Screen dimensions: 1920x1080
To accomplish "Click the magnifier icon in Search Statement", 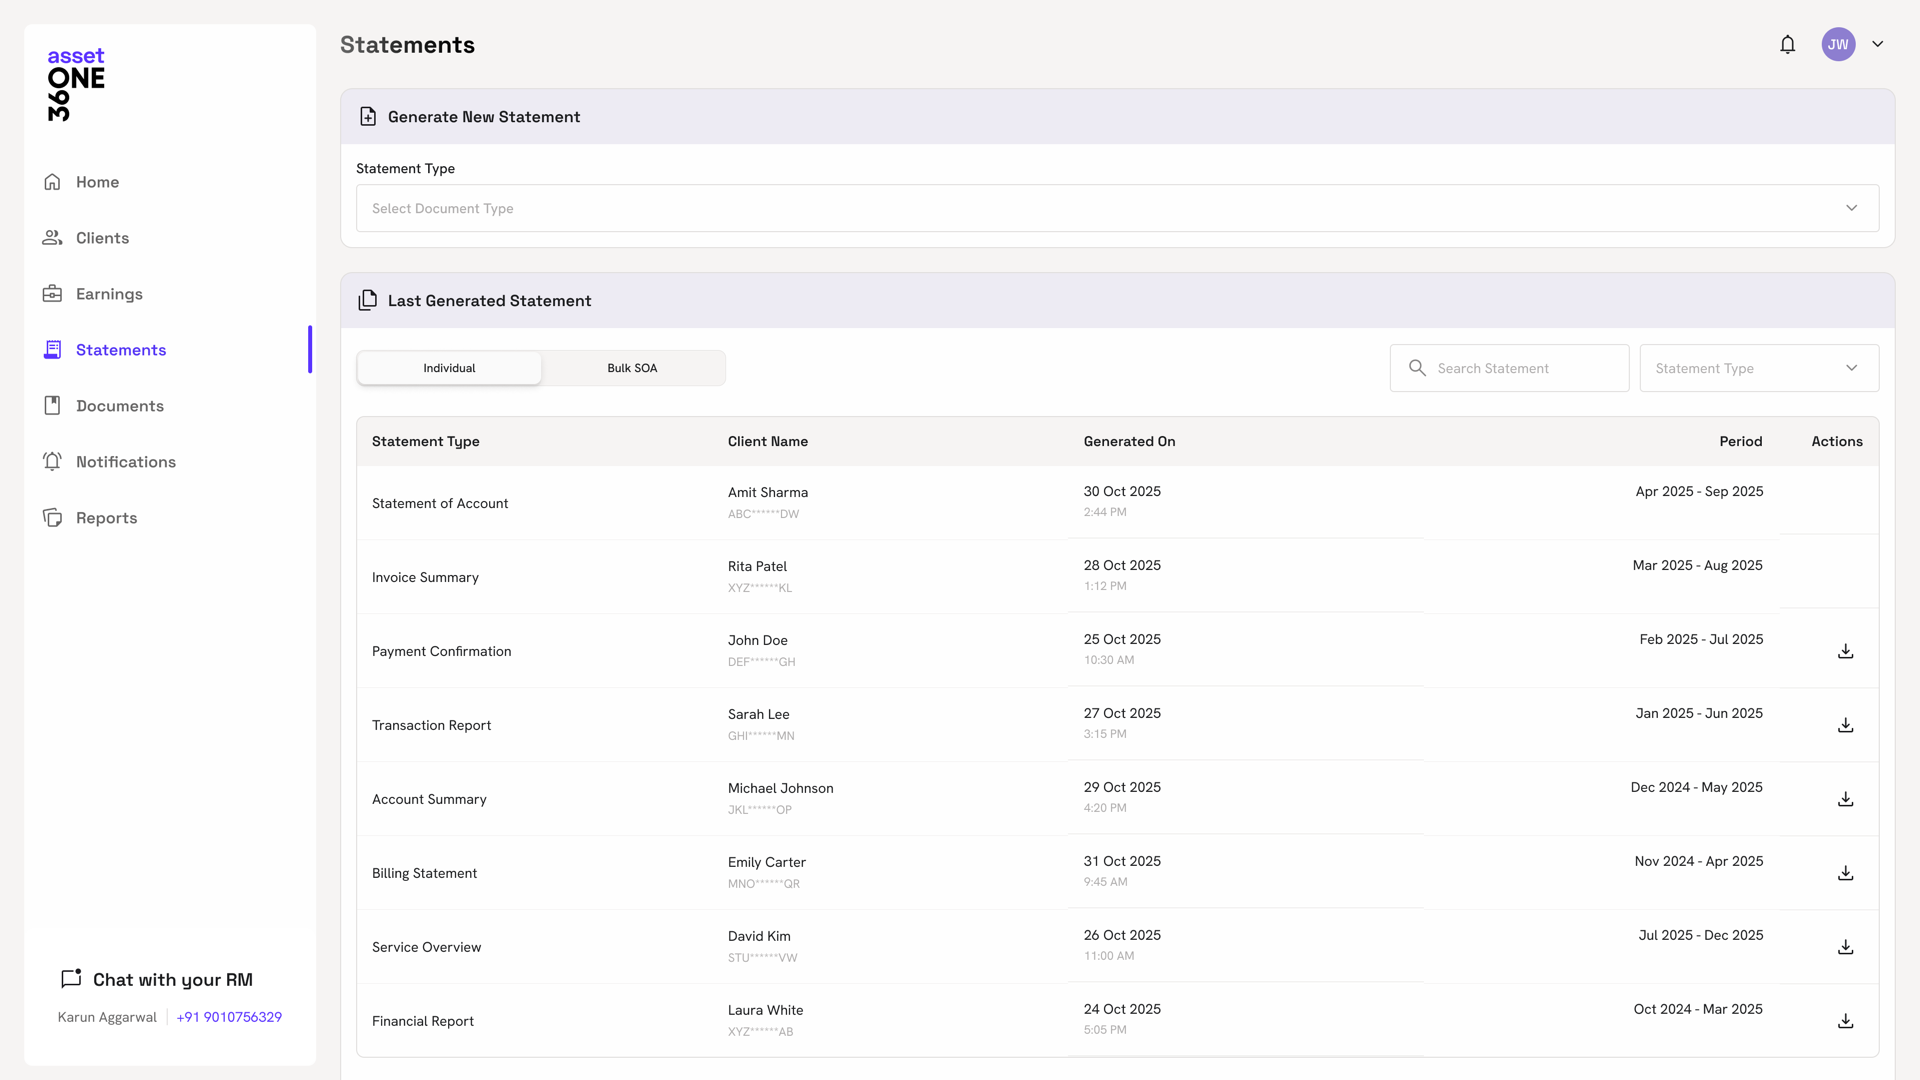I will [1417, 368].
